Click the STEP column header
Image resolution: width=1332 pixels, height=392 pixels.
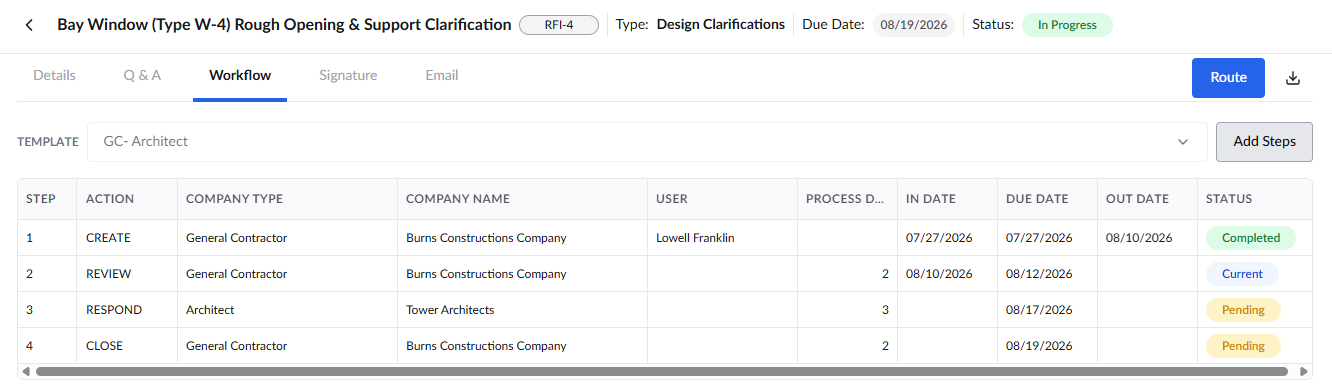tap(47, 199)
